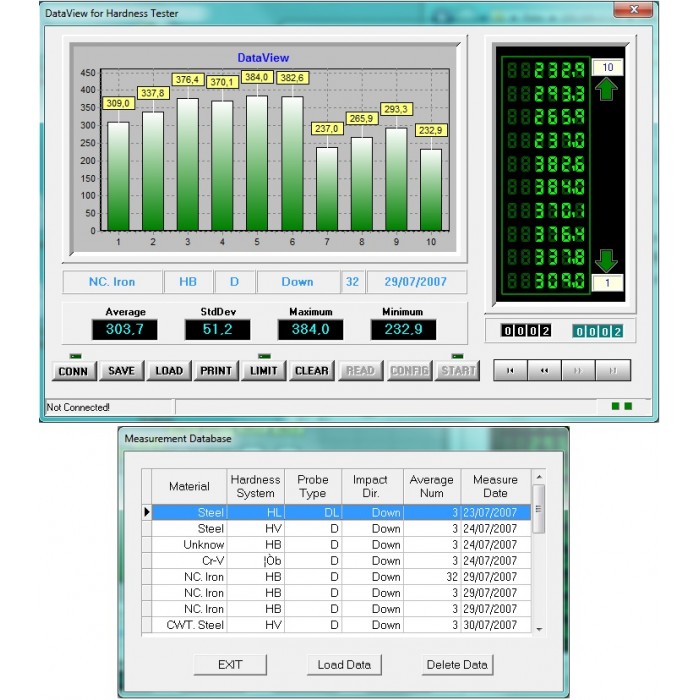Click the Hardness System column header
The image size is (700, 700).
255,486
